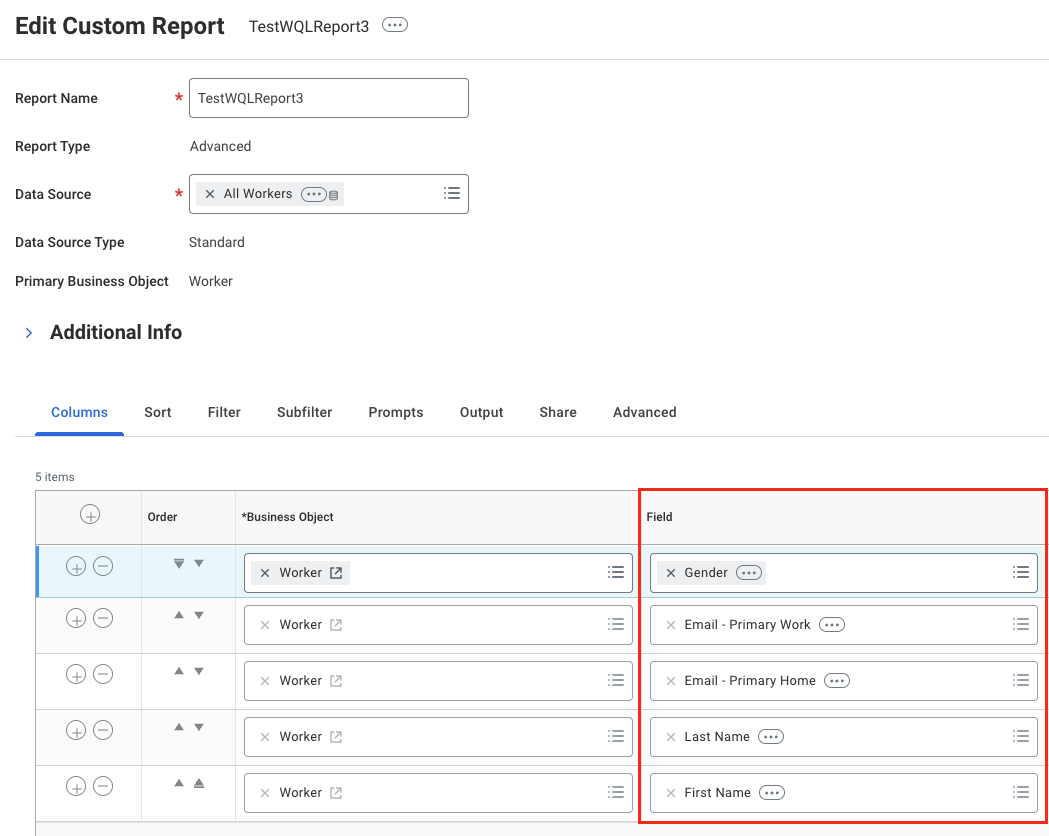The height and width of the screenshot is (836, 1049).
Task: Switch to the Sort tab
Action: pos(157,412)
